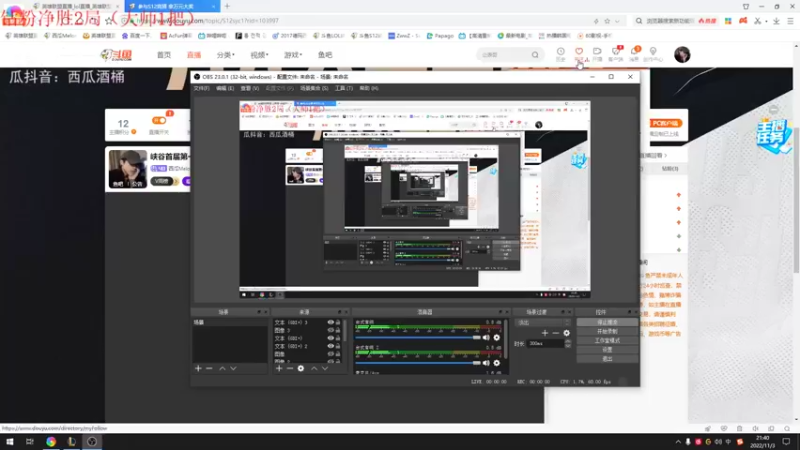Add a scene transition with the plus icon
800x450 pixels.
[545, 333]
